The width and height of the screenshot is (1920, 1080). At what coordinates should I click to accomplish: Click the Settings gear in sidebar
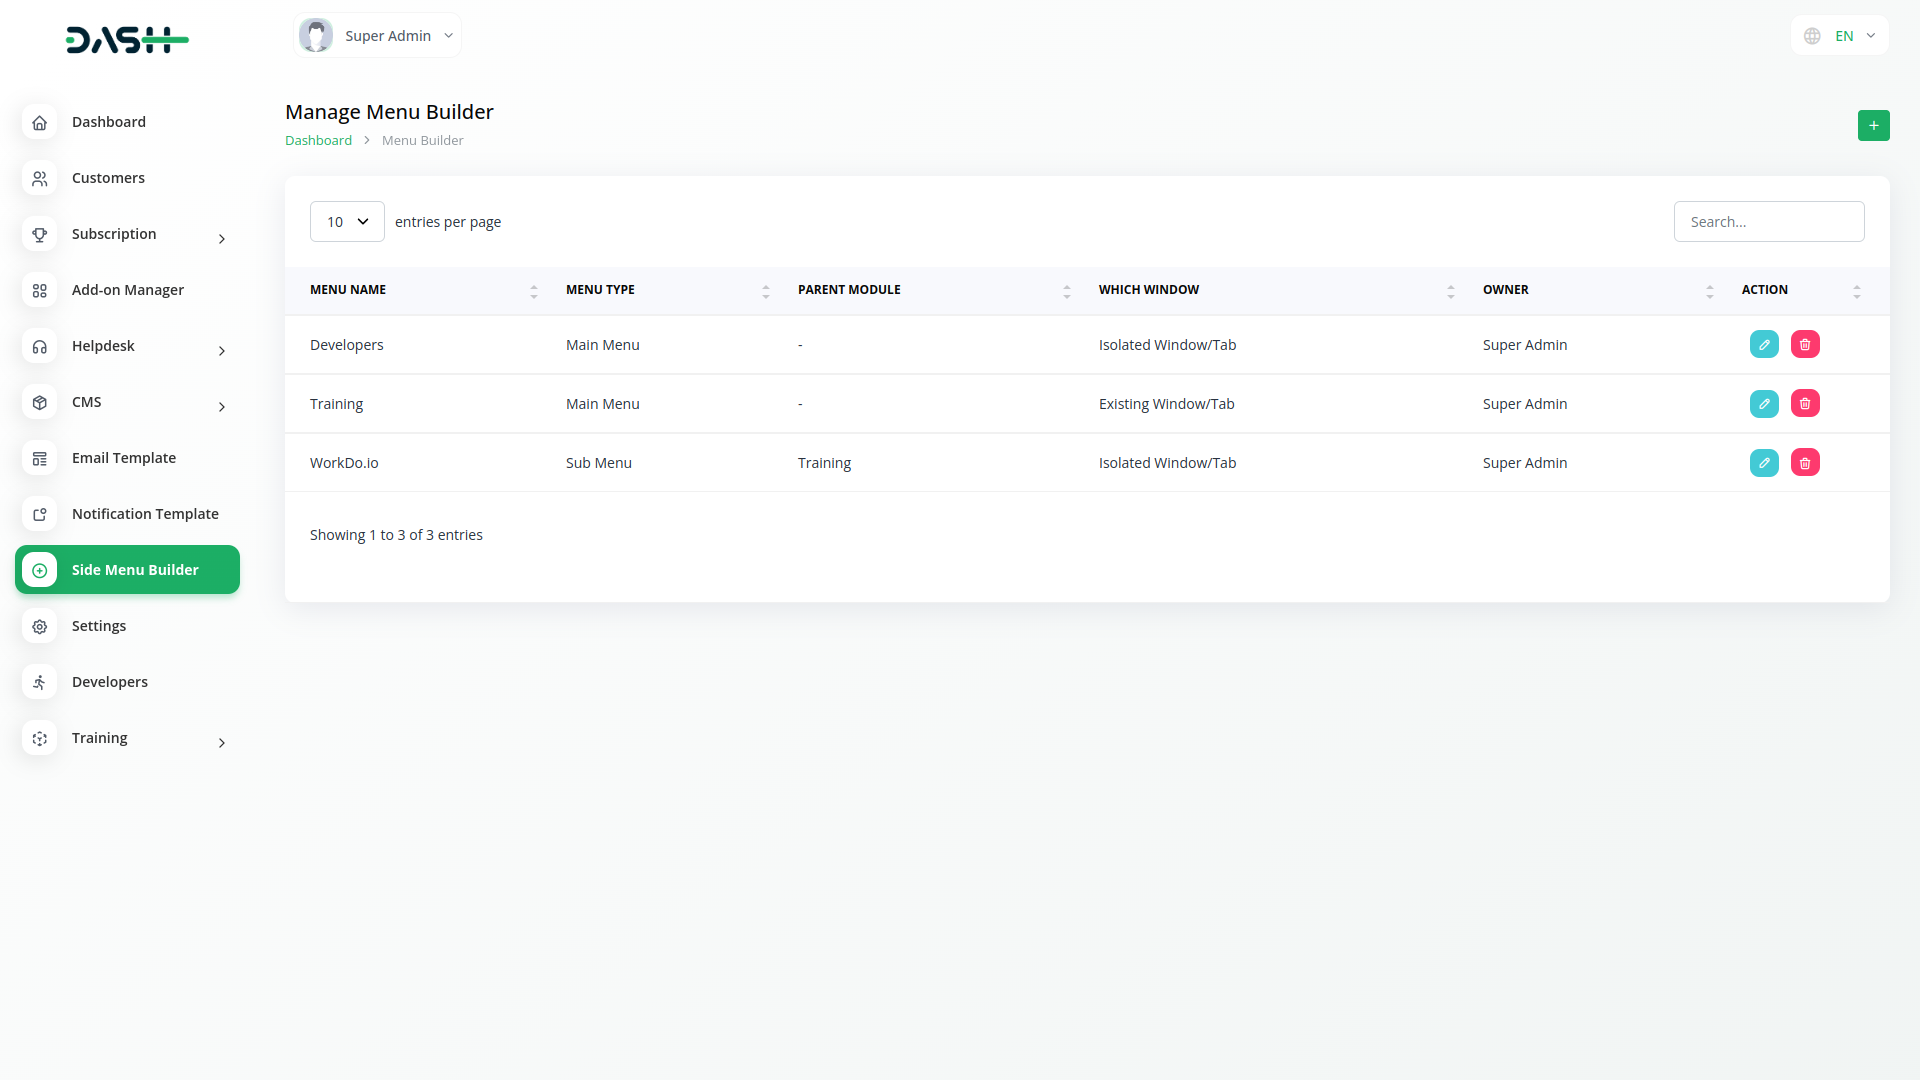40,626
